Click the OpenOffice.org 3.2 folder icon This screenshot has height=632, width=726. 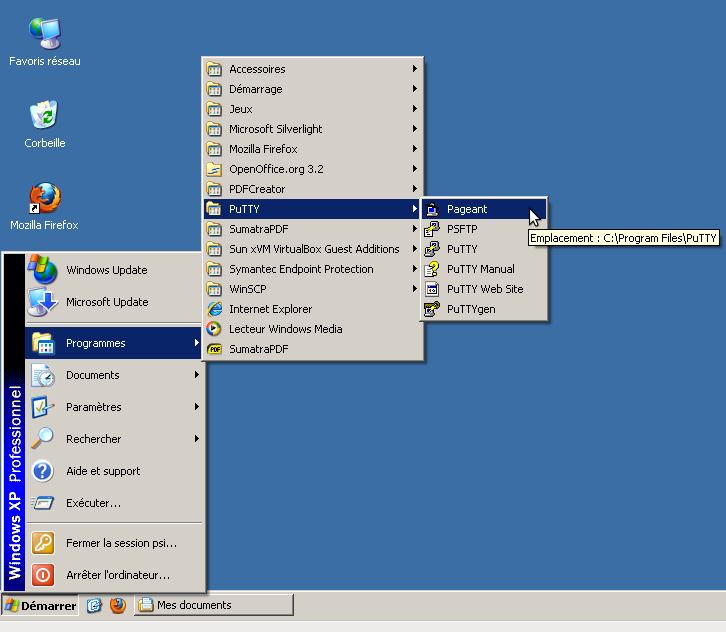(214, 169)
